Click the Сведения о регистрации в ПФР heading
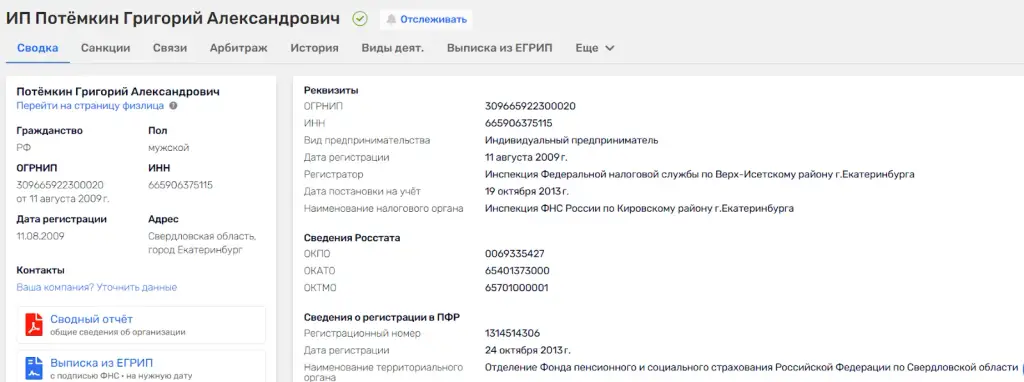Viewport: 1024px width, 382px height. pyautogui.click(x=382, y=317)
